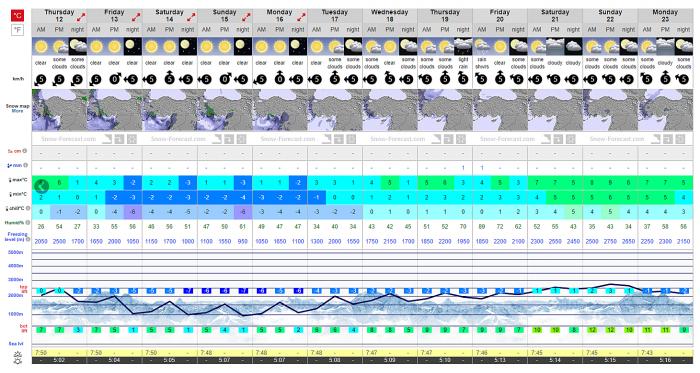Show the info tooltip icon for Humid%
The height and width of the screenshot is (373, 700).
click(x=28, y=222)
